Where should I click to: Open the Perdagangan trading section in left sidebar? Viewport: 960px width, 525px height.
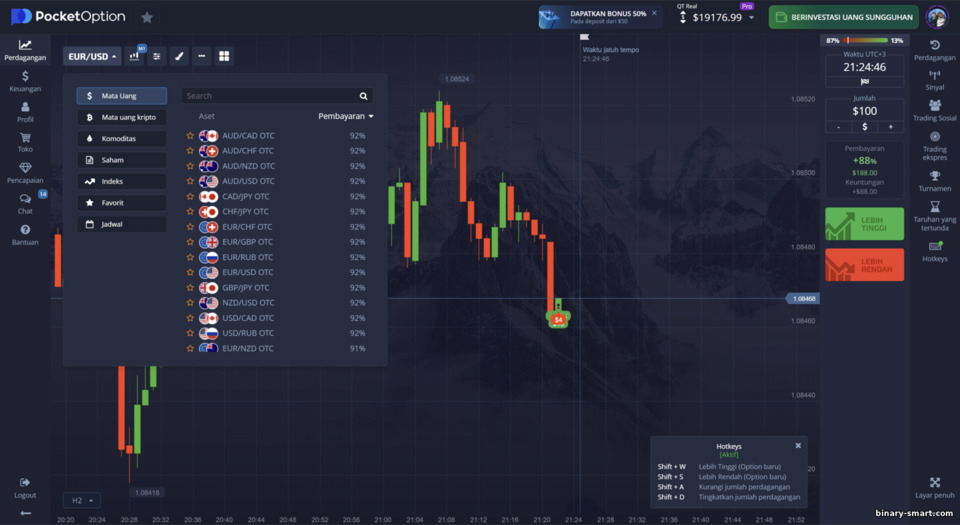[x=24, y=50]
